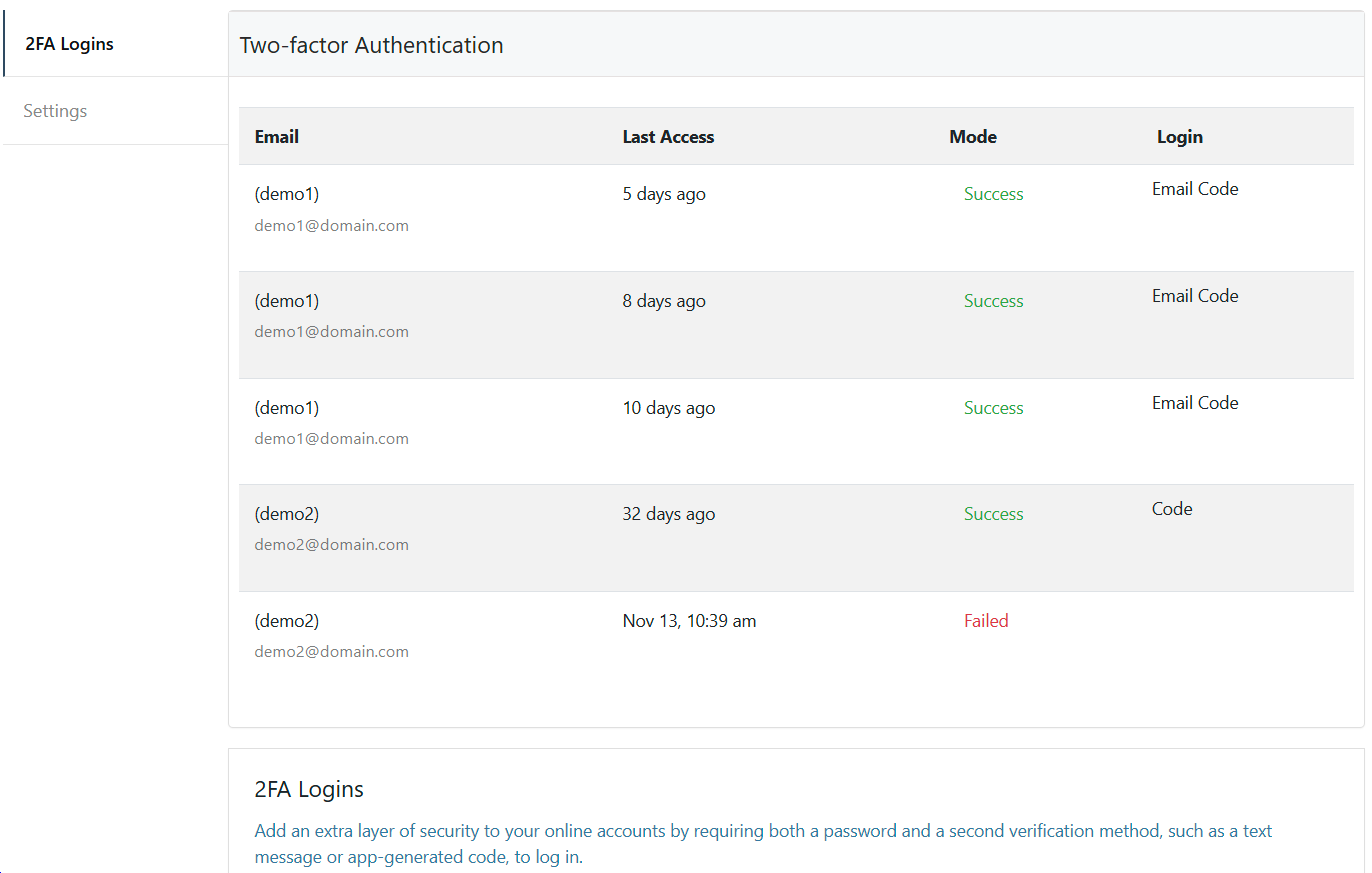Select the "Nov 13, 10:39 am" cell
The image size is (1372, 873).
pyautogui.click(x=689, y=621)
